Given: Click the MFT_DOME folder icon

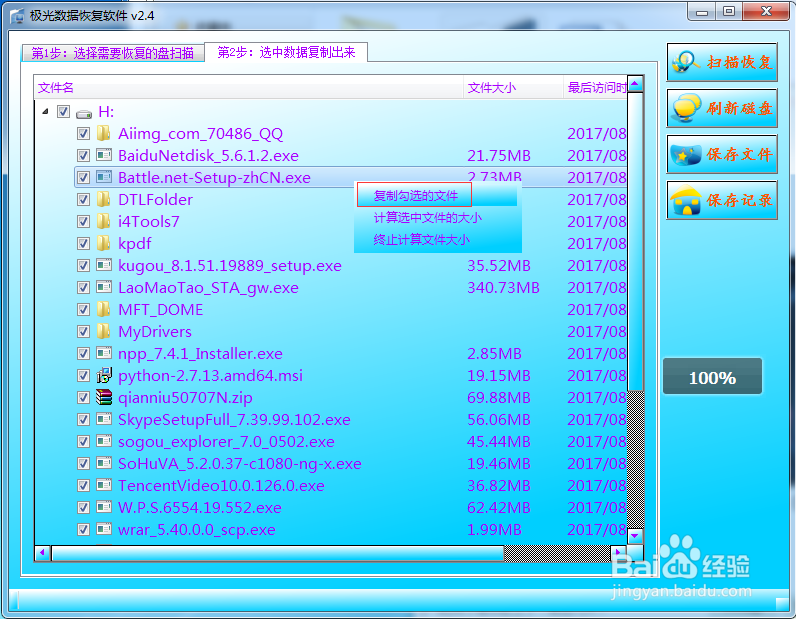Looking at the screenshot, I should (x=104, y=309).
